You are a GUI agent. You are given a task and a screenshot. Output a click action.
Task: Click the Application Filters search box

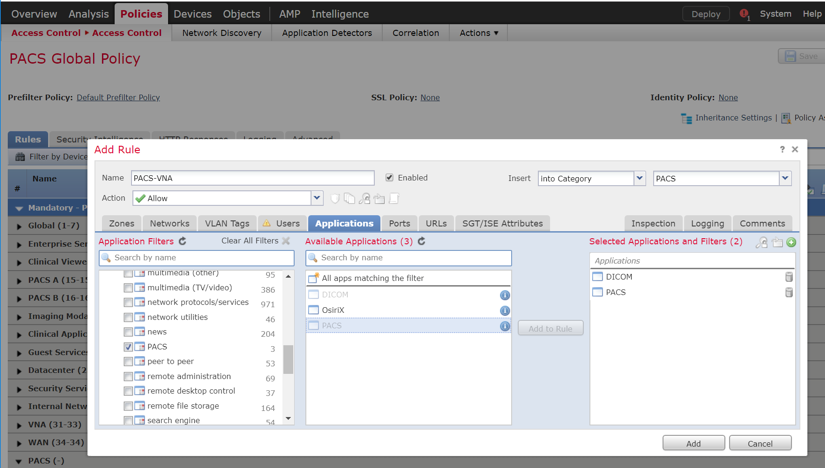(196, 258)
